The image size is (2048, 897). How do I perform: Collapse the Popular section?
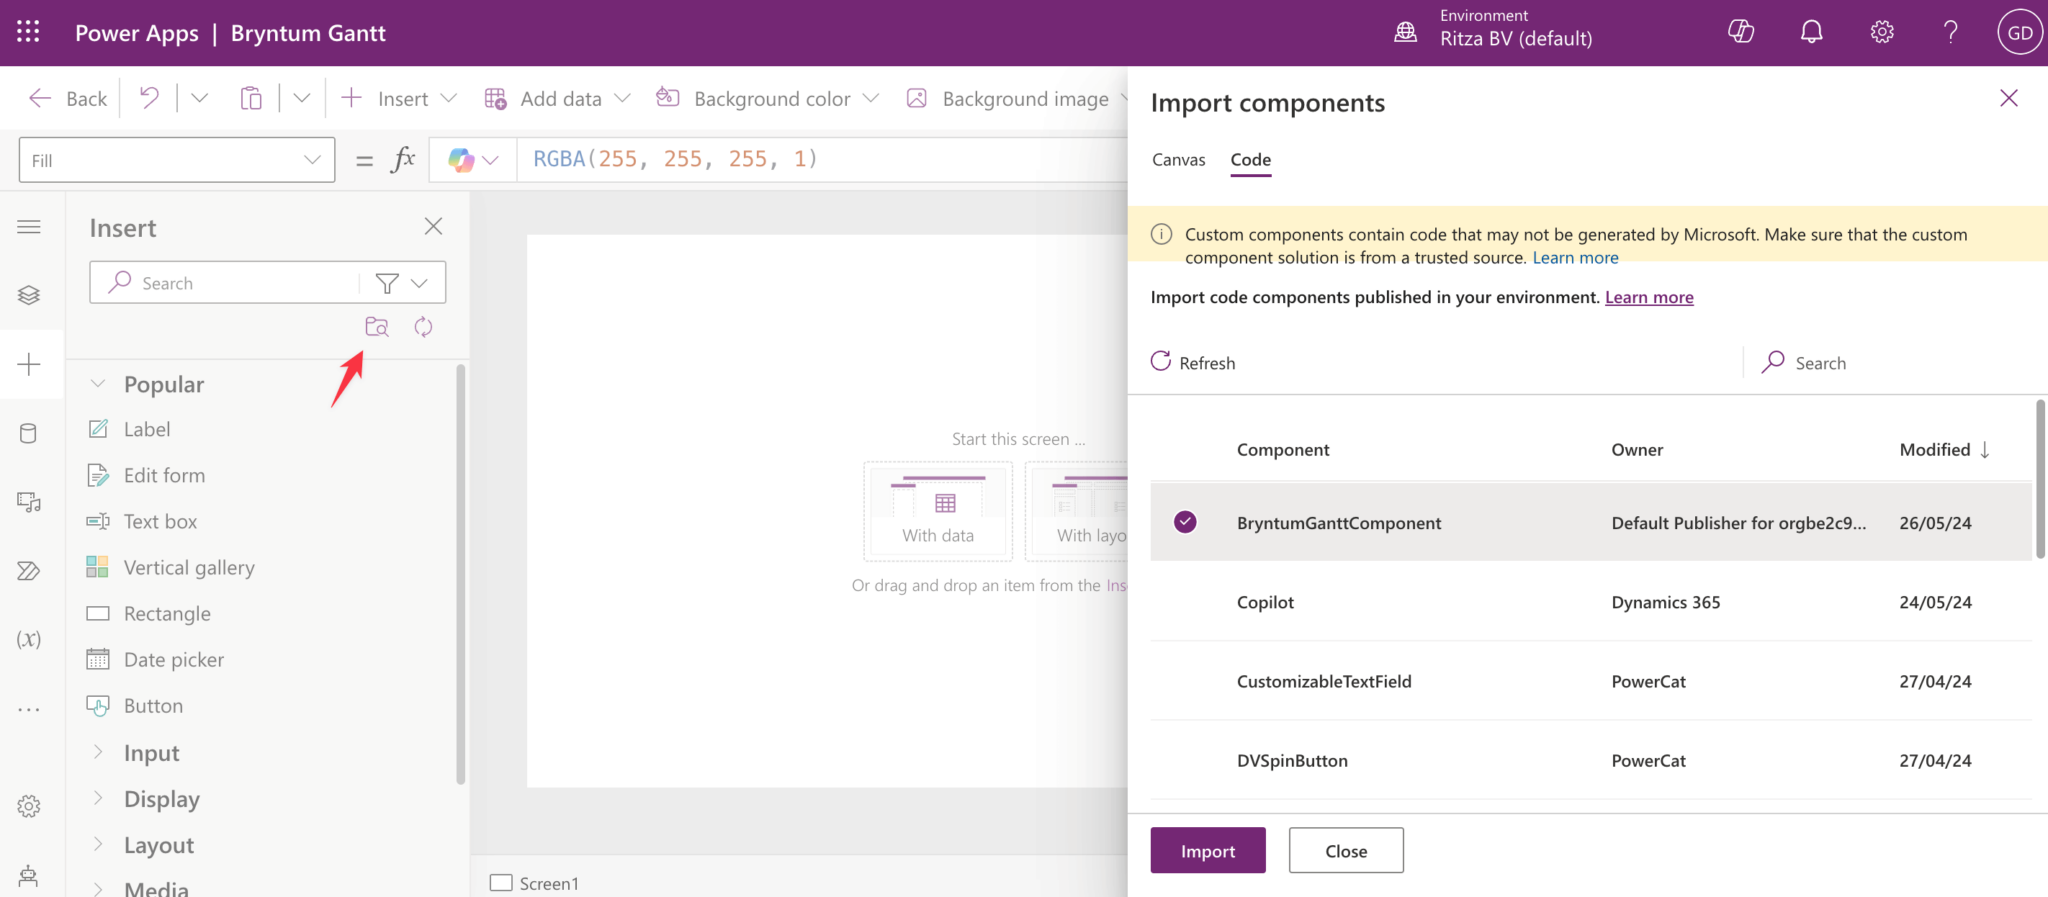[98, 384]
